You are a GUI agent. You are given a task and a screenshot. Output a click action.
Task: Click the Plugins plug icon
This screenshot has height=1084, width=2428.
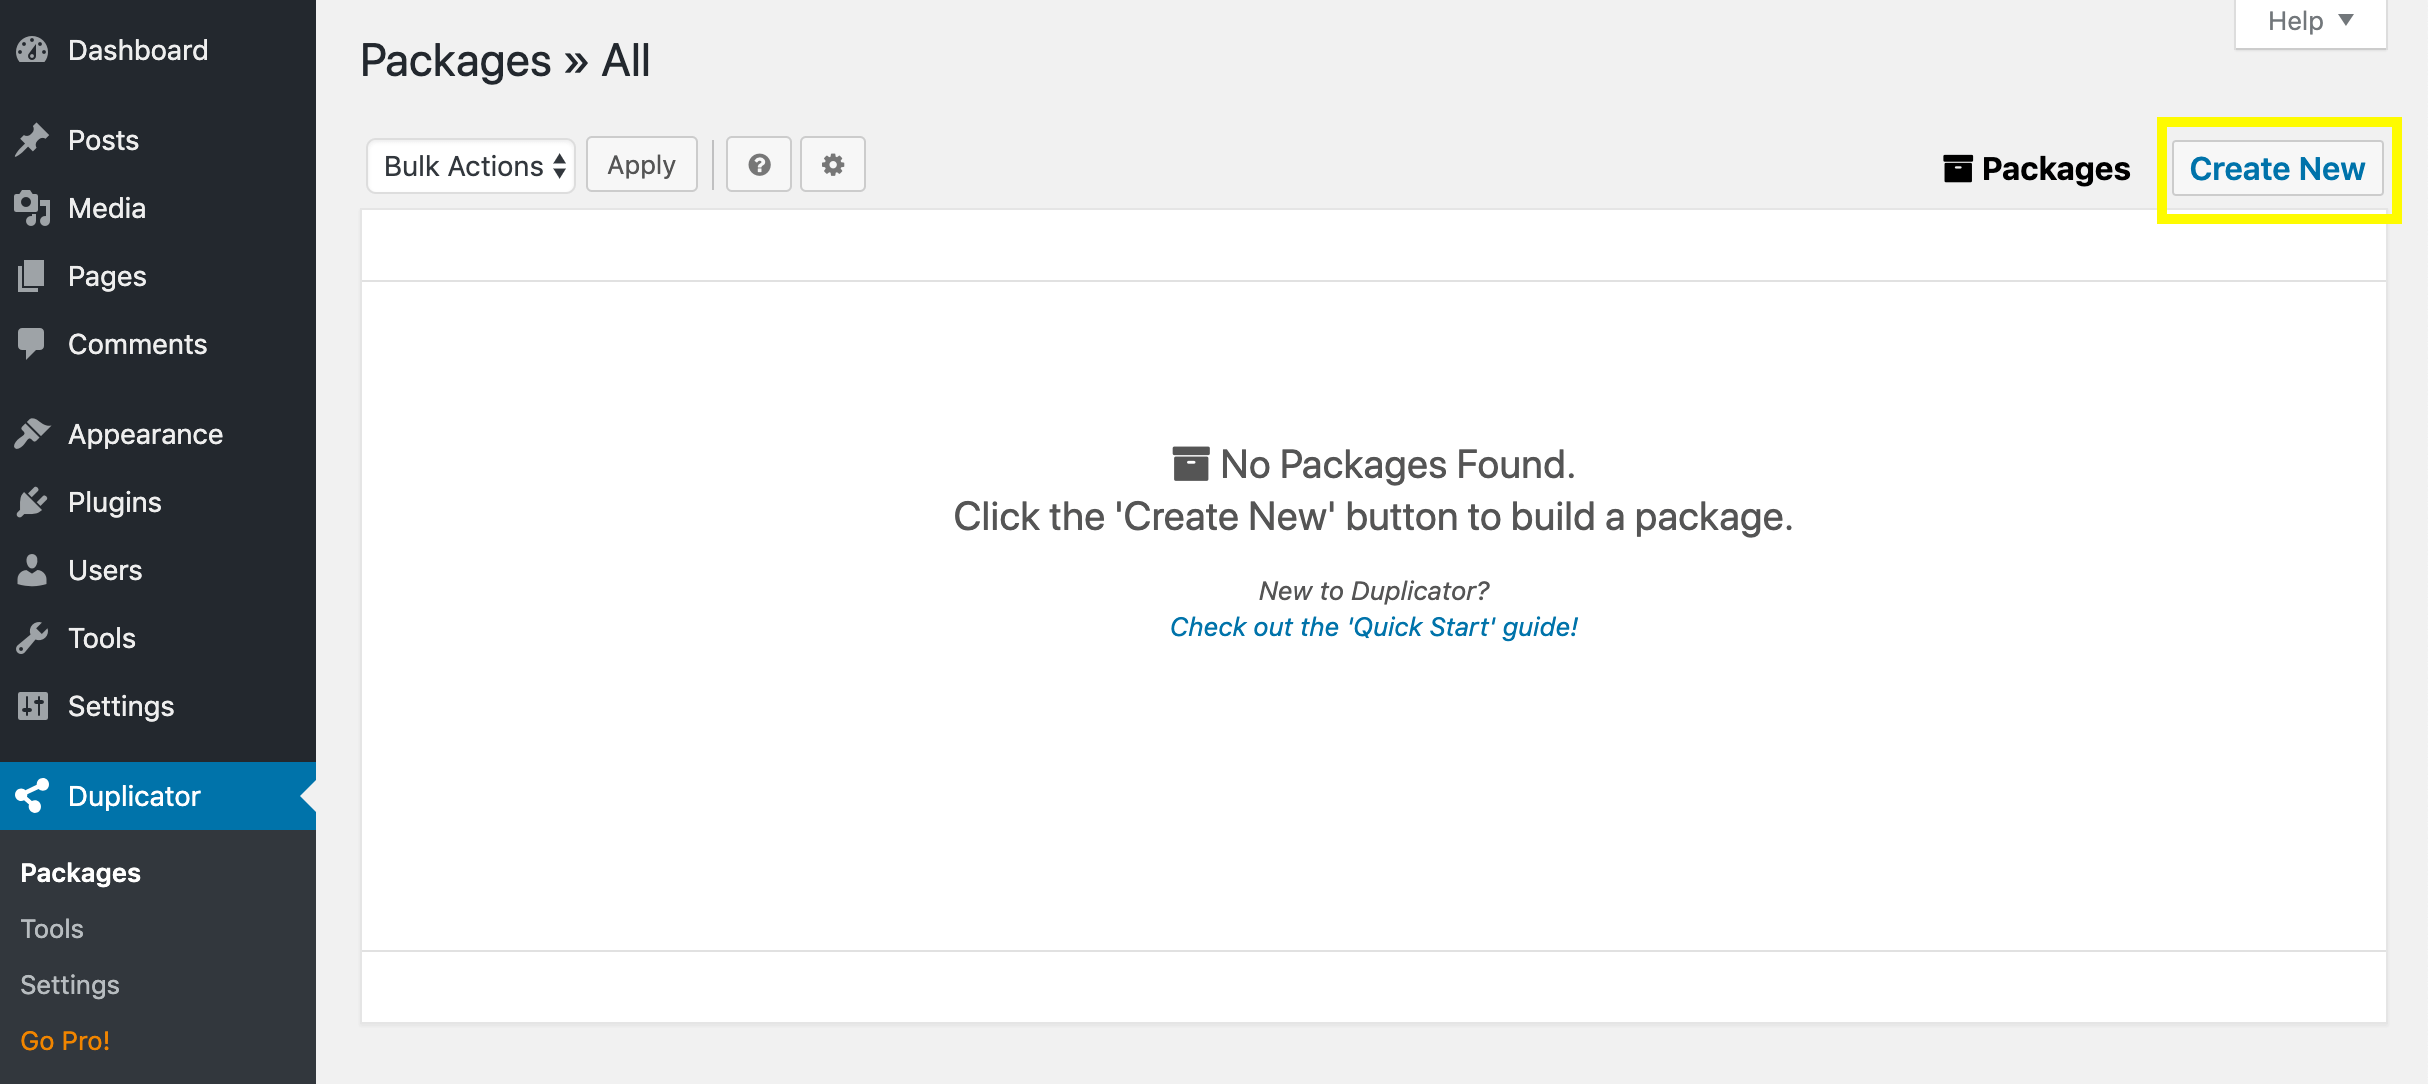click(x=32, y=502)
